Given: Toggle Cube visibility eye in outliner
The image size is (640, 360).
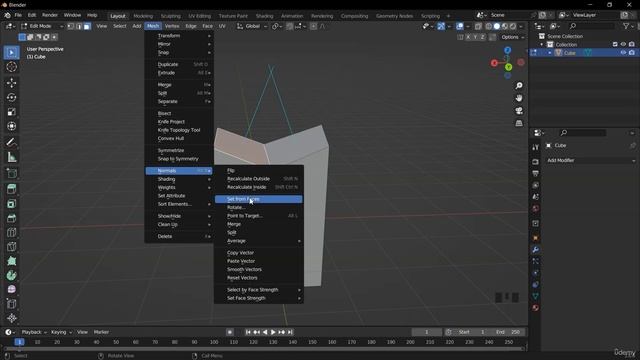Looking at the screenshot, I should coord(623,53).
